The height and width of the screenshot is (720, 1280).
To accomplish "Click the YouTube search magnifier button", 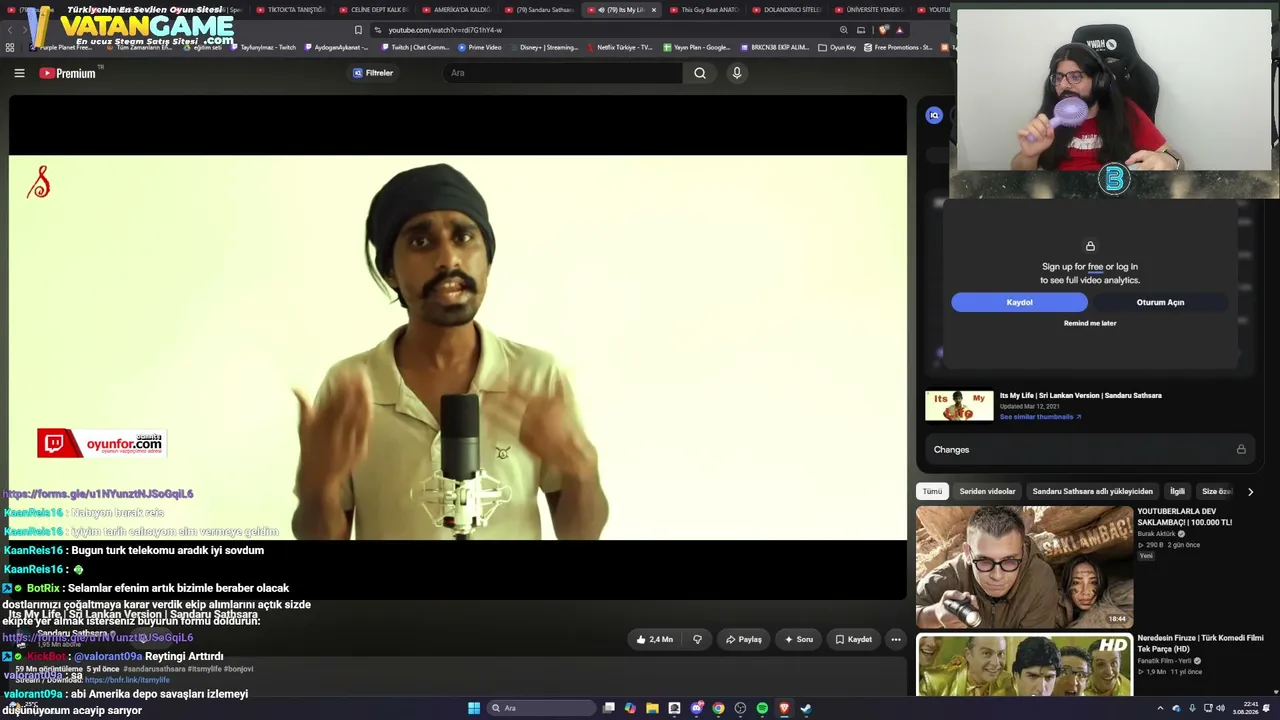I will tap(700, 73).
